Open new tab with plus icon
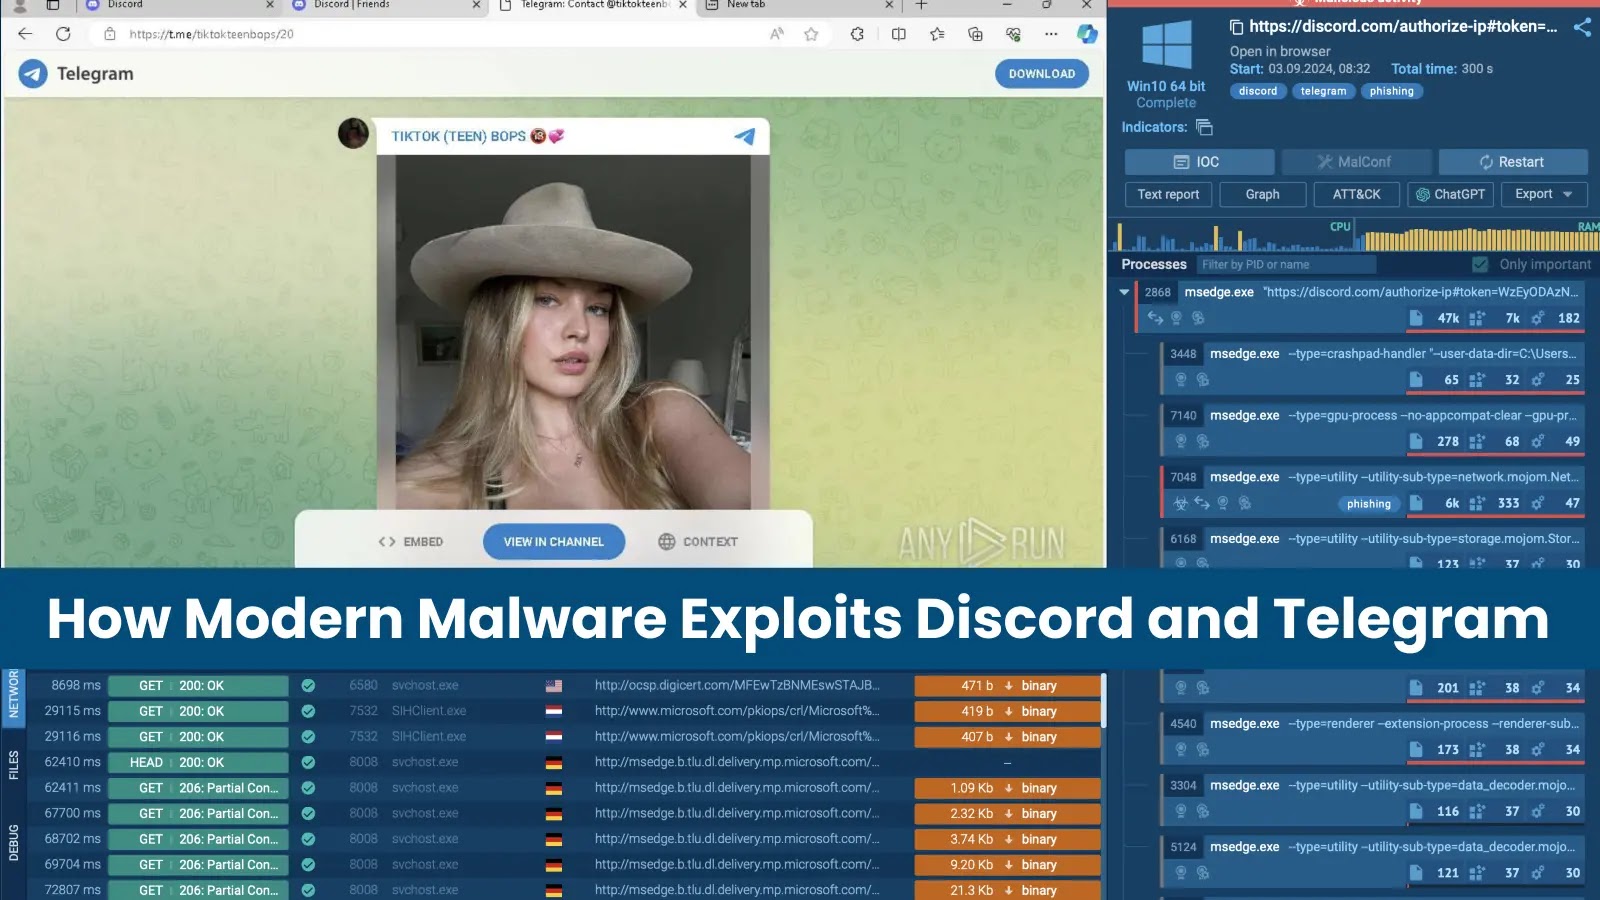Image resolution: width=1600 pixels, height=900 pixels. pyautogui.click(x=921, y=5)
